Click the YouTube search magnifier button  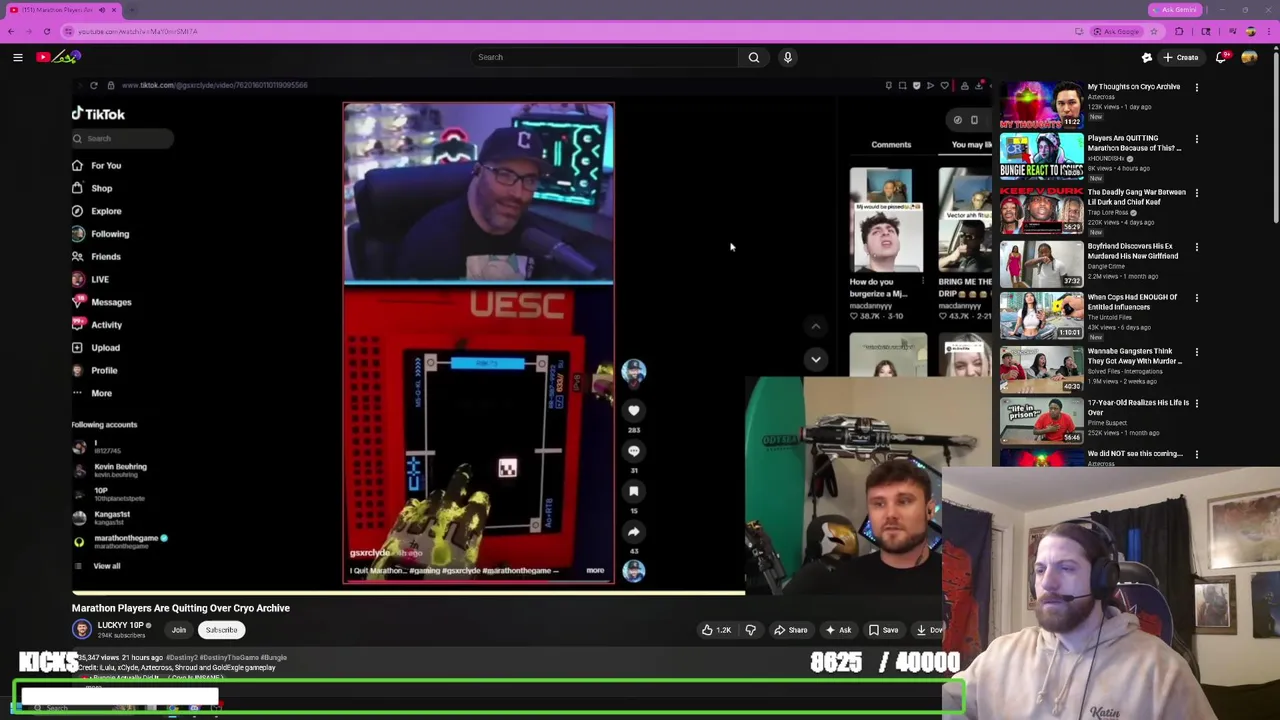click(x=754, y=57)
